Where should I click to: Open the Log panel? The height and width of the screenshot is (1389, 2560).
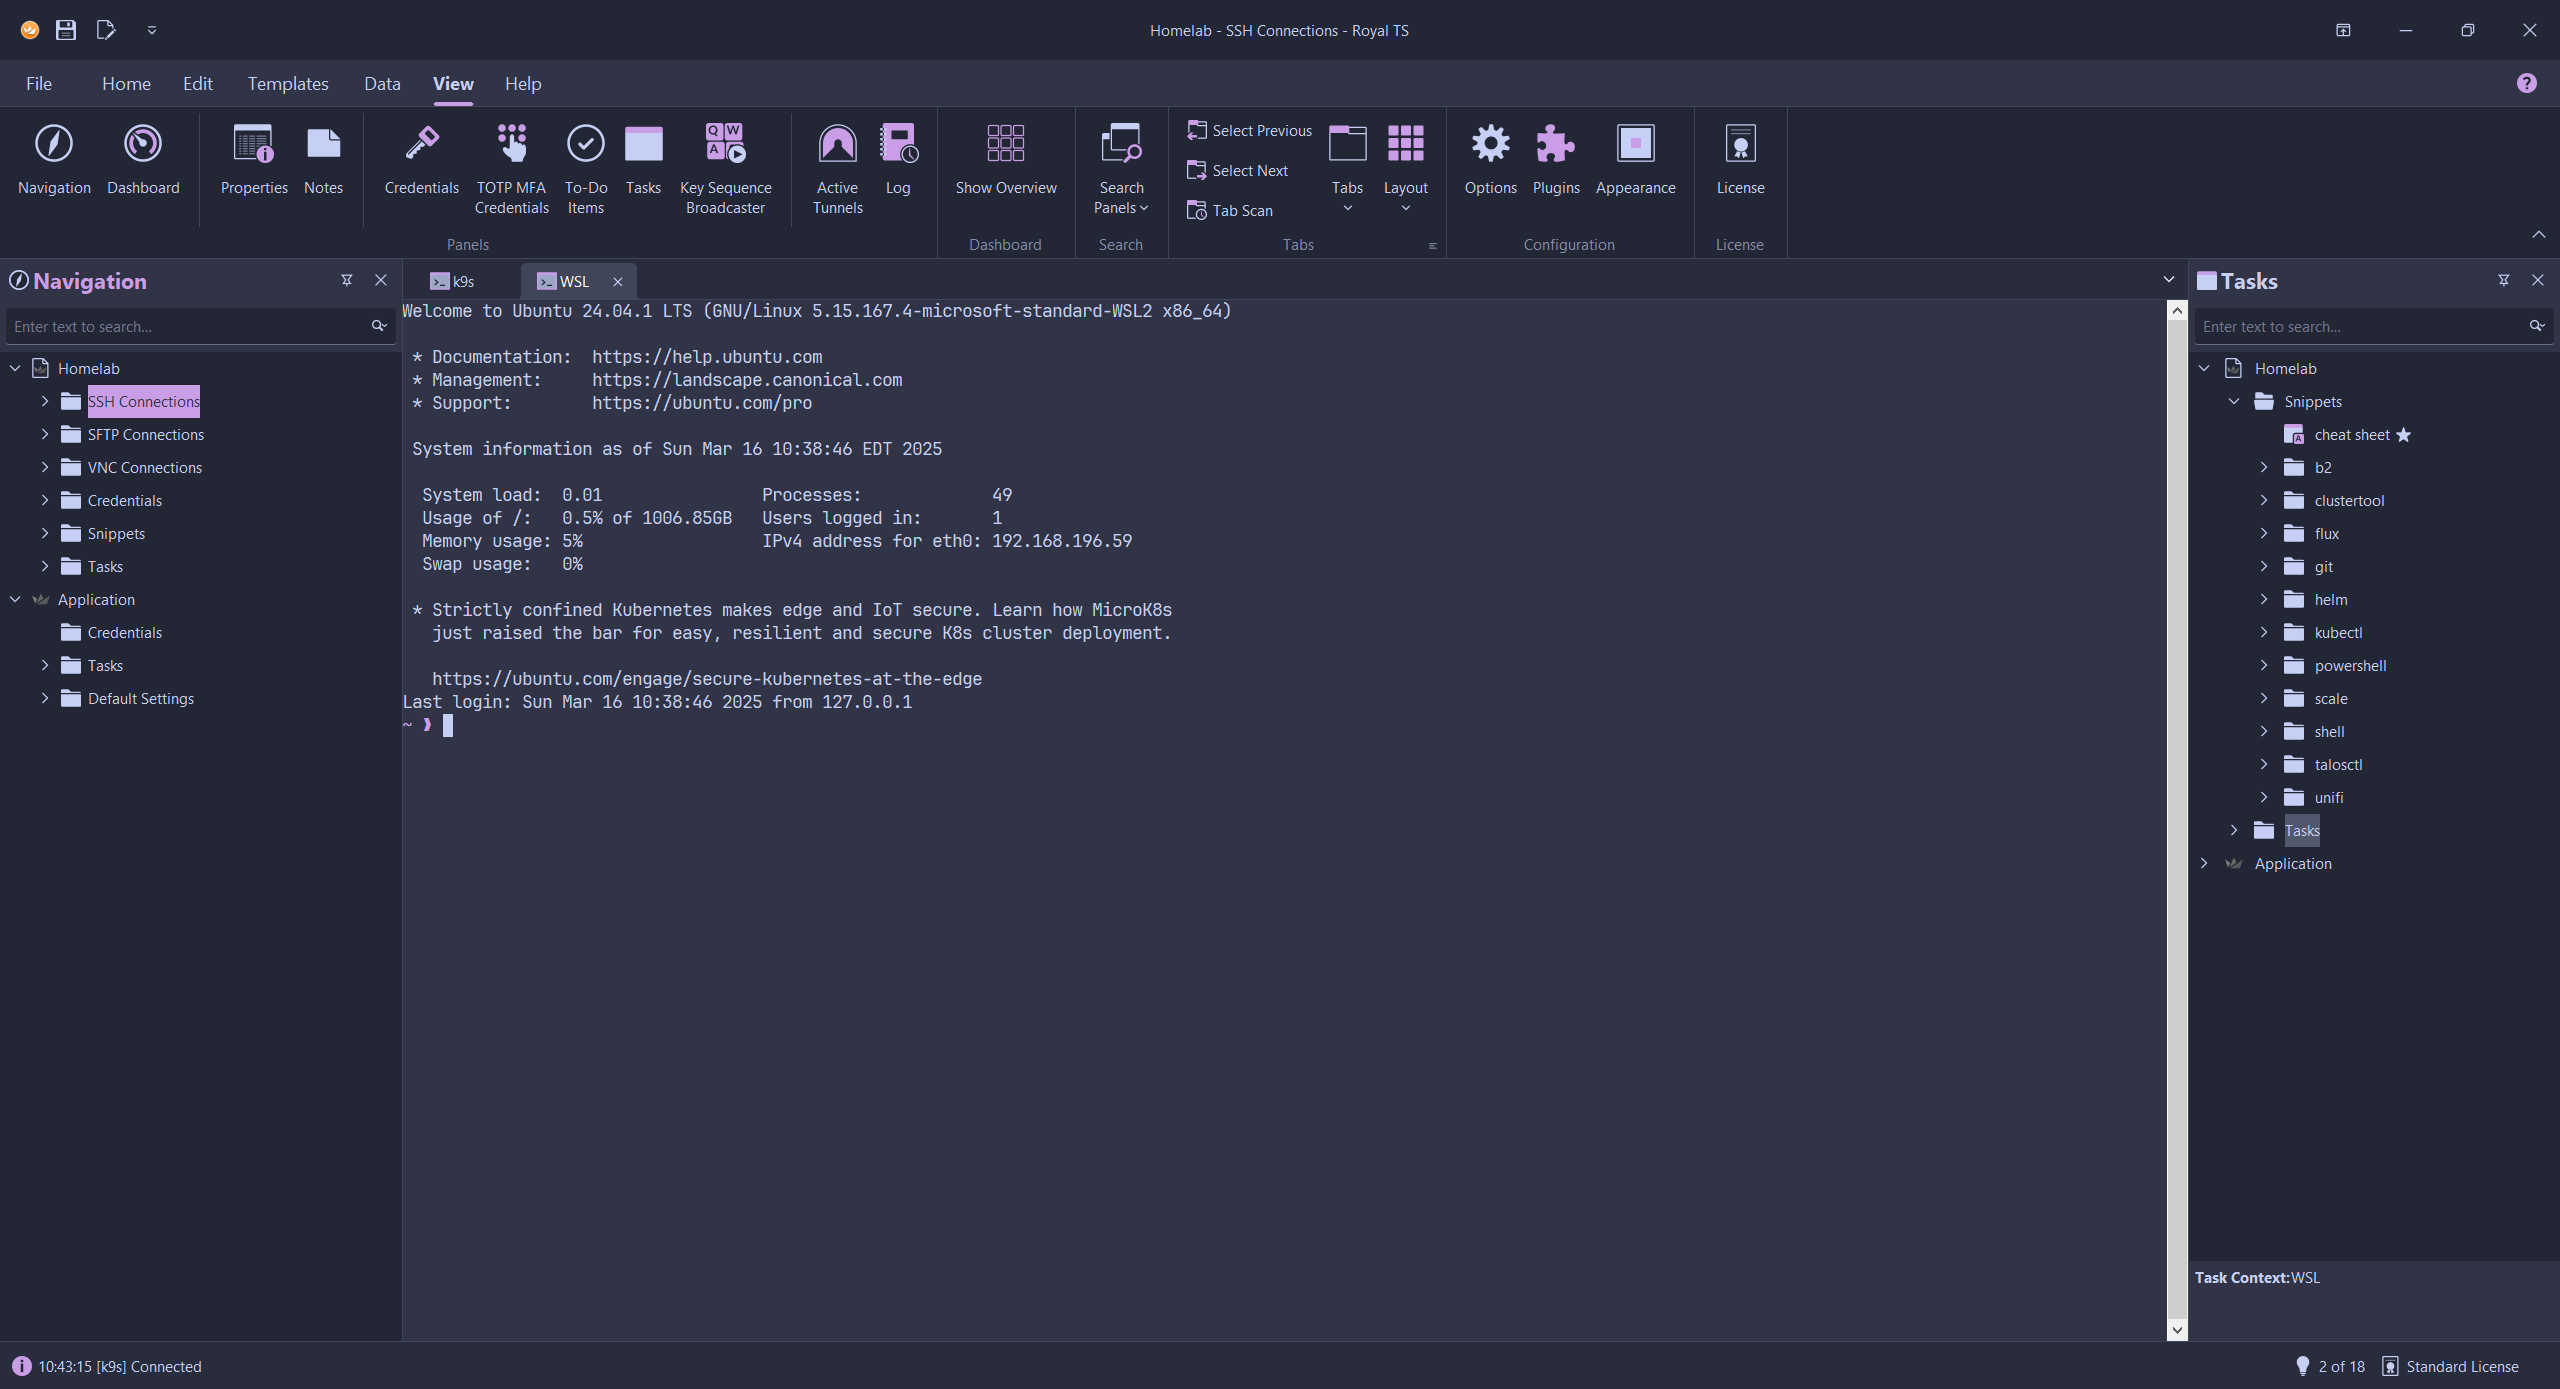click(898, 160)
